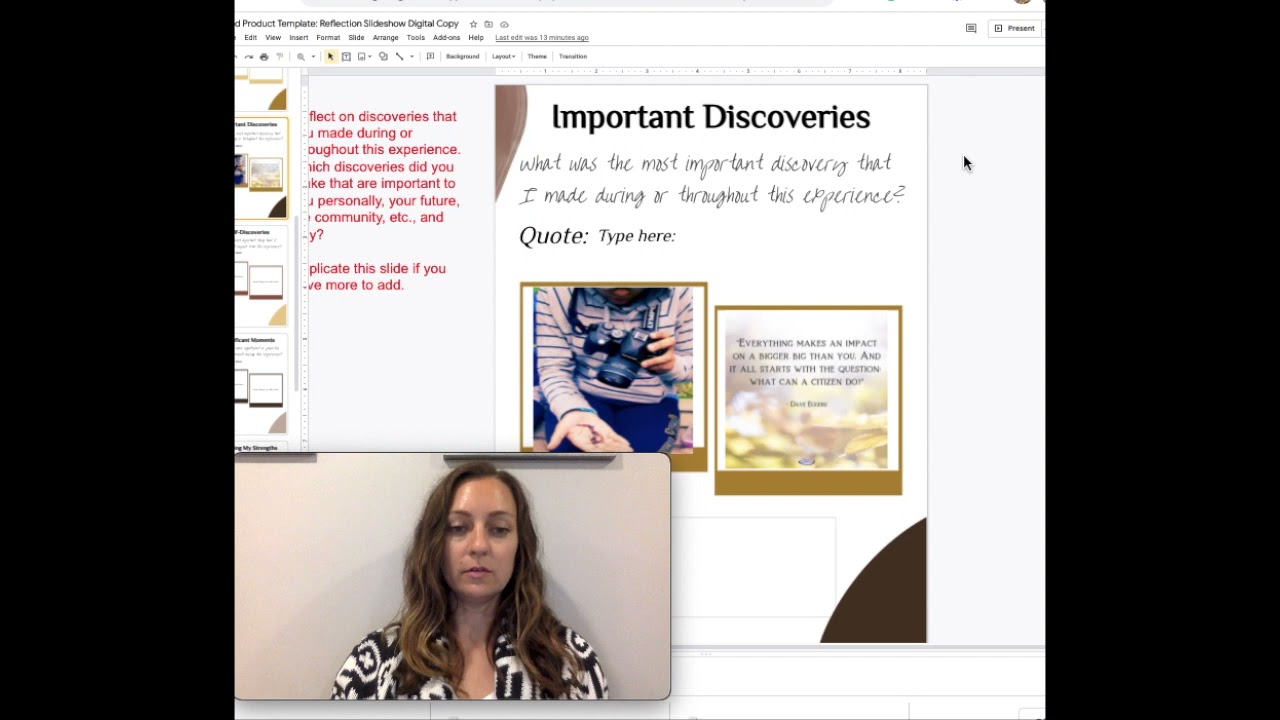1280x720 pixels.
Task: Click the Present button
Action: (x=1015, y=28)
